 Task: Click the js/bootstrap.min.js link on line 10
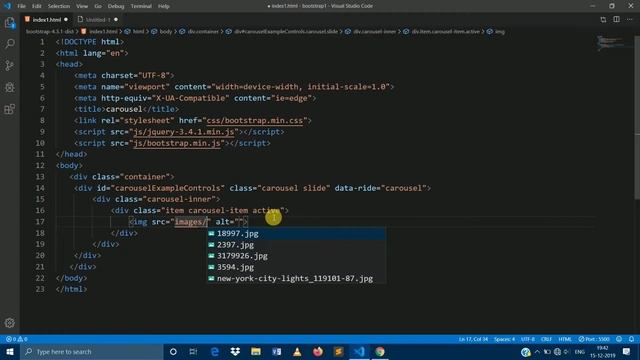(x=177, y=143)
